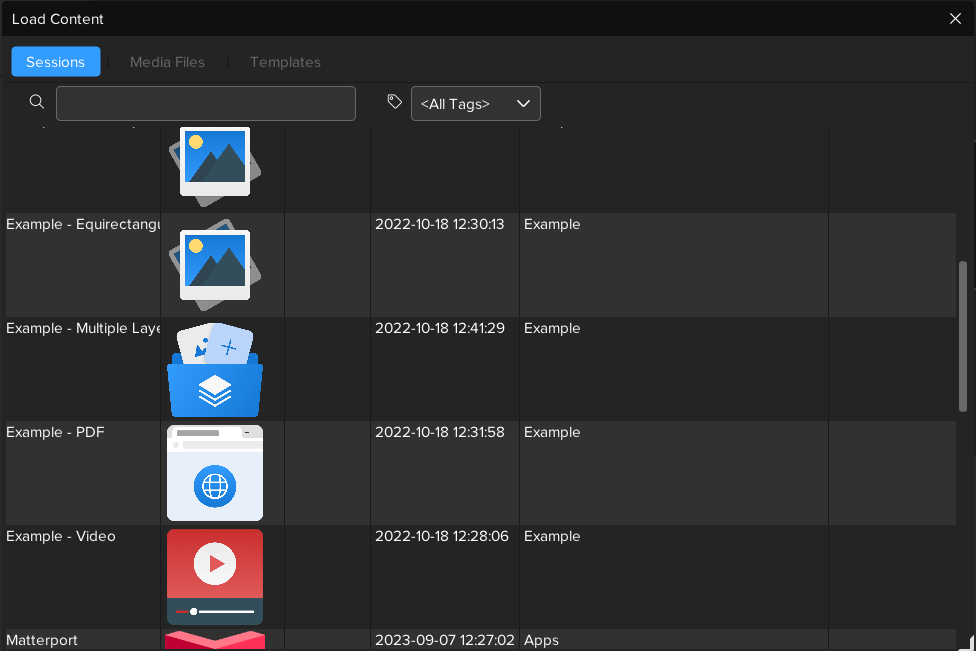This screenshot has width=976, height=651.
Task: Focus the session search text field
Action: [x=206, y=104]
